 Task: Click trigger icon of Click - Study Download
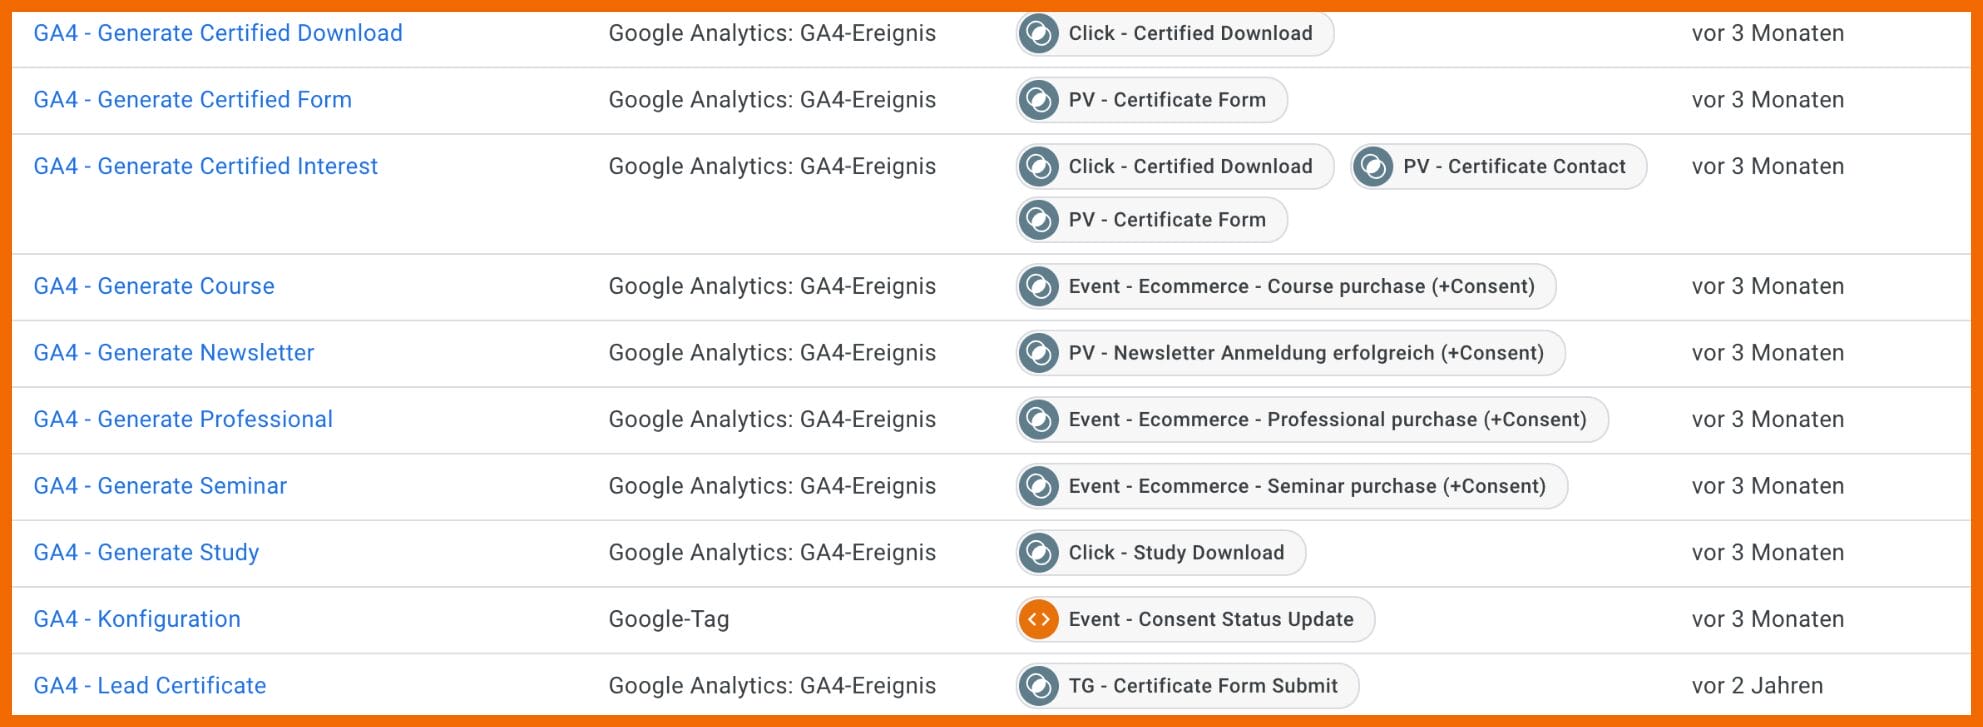(x=1039, y=553)
